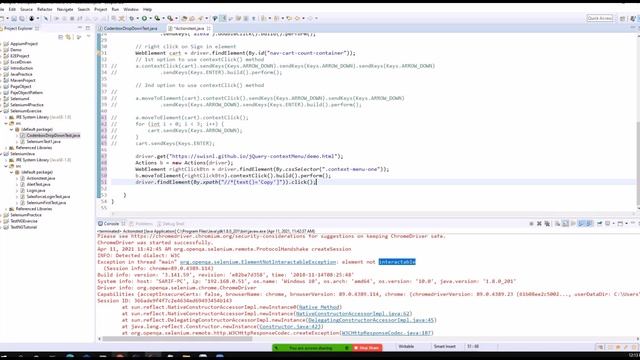The height and width of the screenshot is (360, 640).
Task: Select the Debug Shell view tab
Action: (x=171, y=224)
